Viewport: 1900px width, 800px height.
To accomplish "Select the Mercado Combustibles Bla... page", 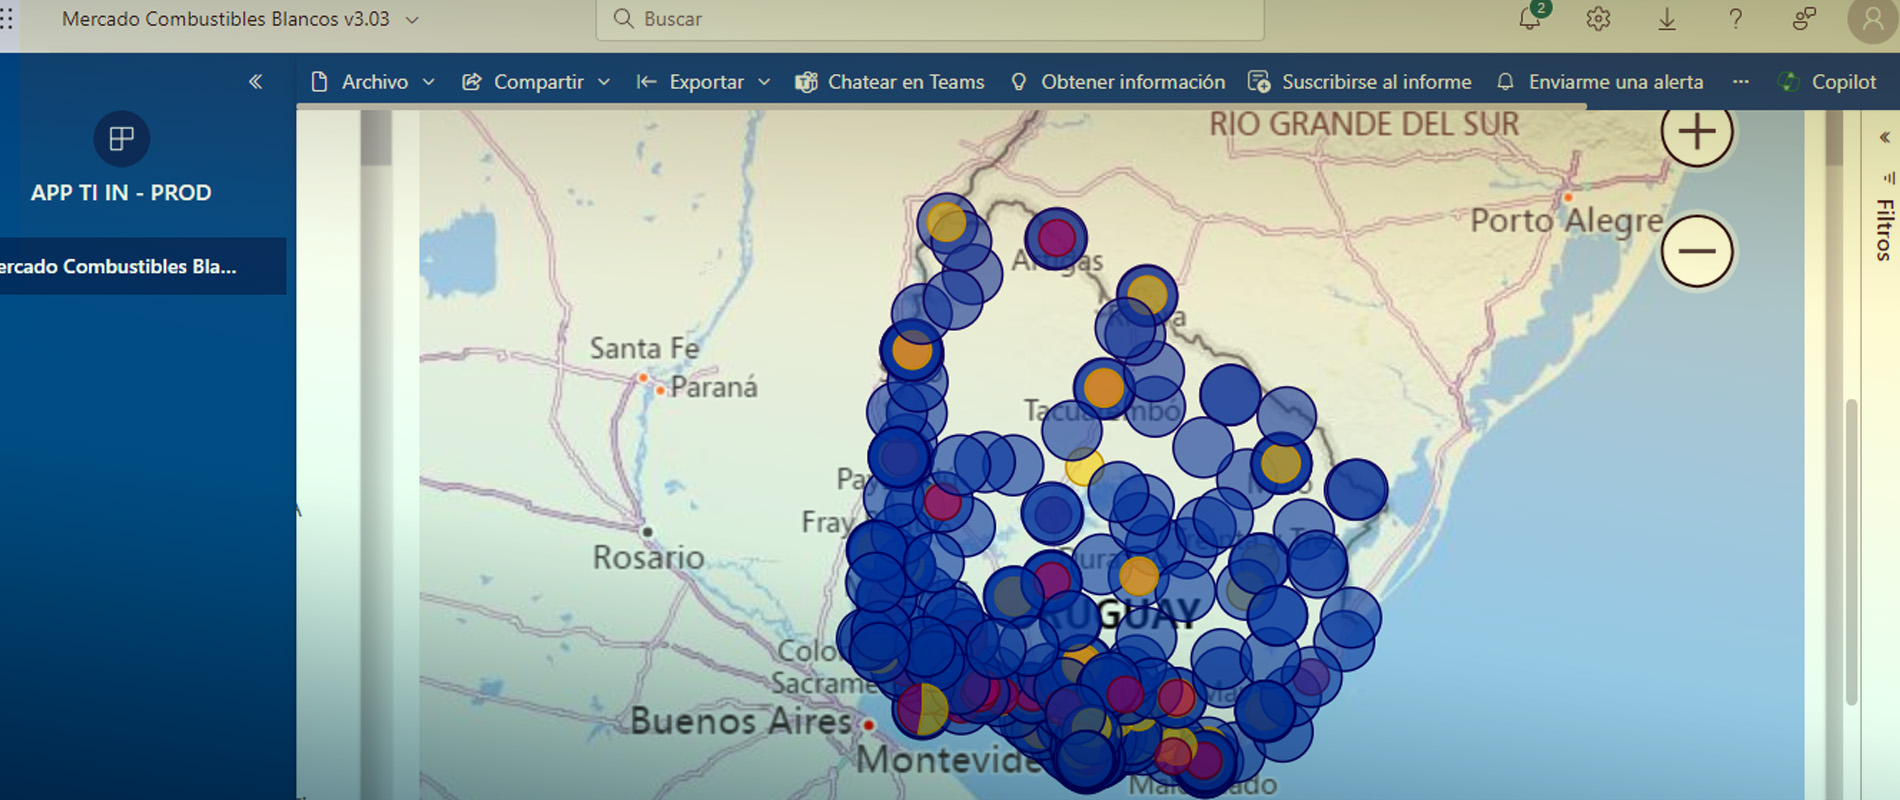I will tap(143, 266).
